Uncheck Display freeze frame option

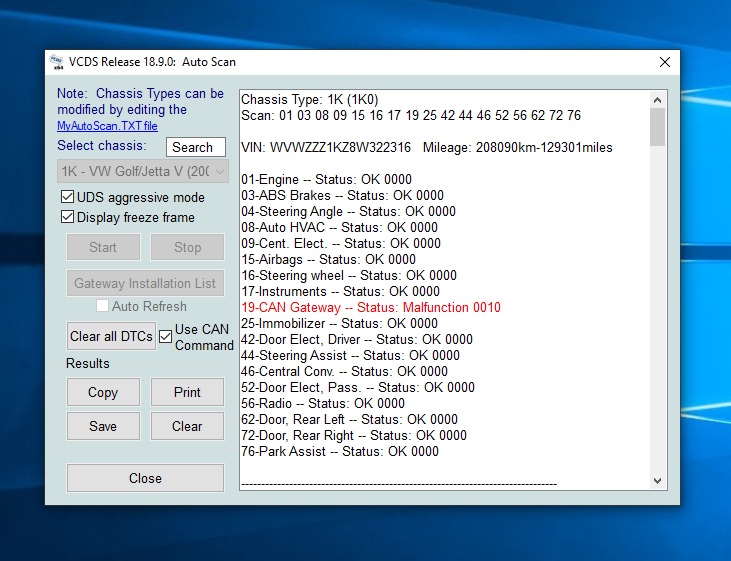[x=68, y=217]
